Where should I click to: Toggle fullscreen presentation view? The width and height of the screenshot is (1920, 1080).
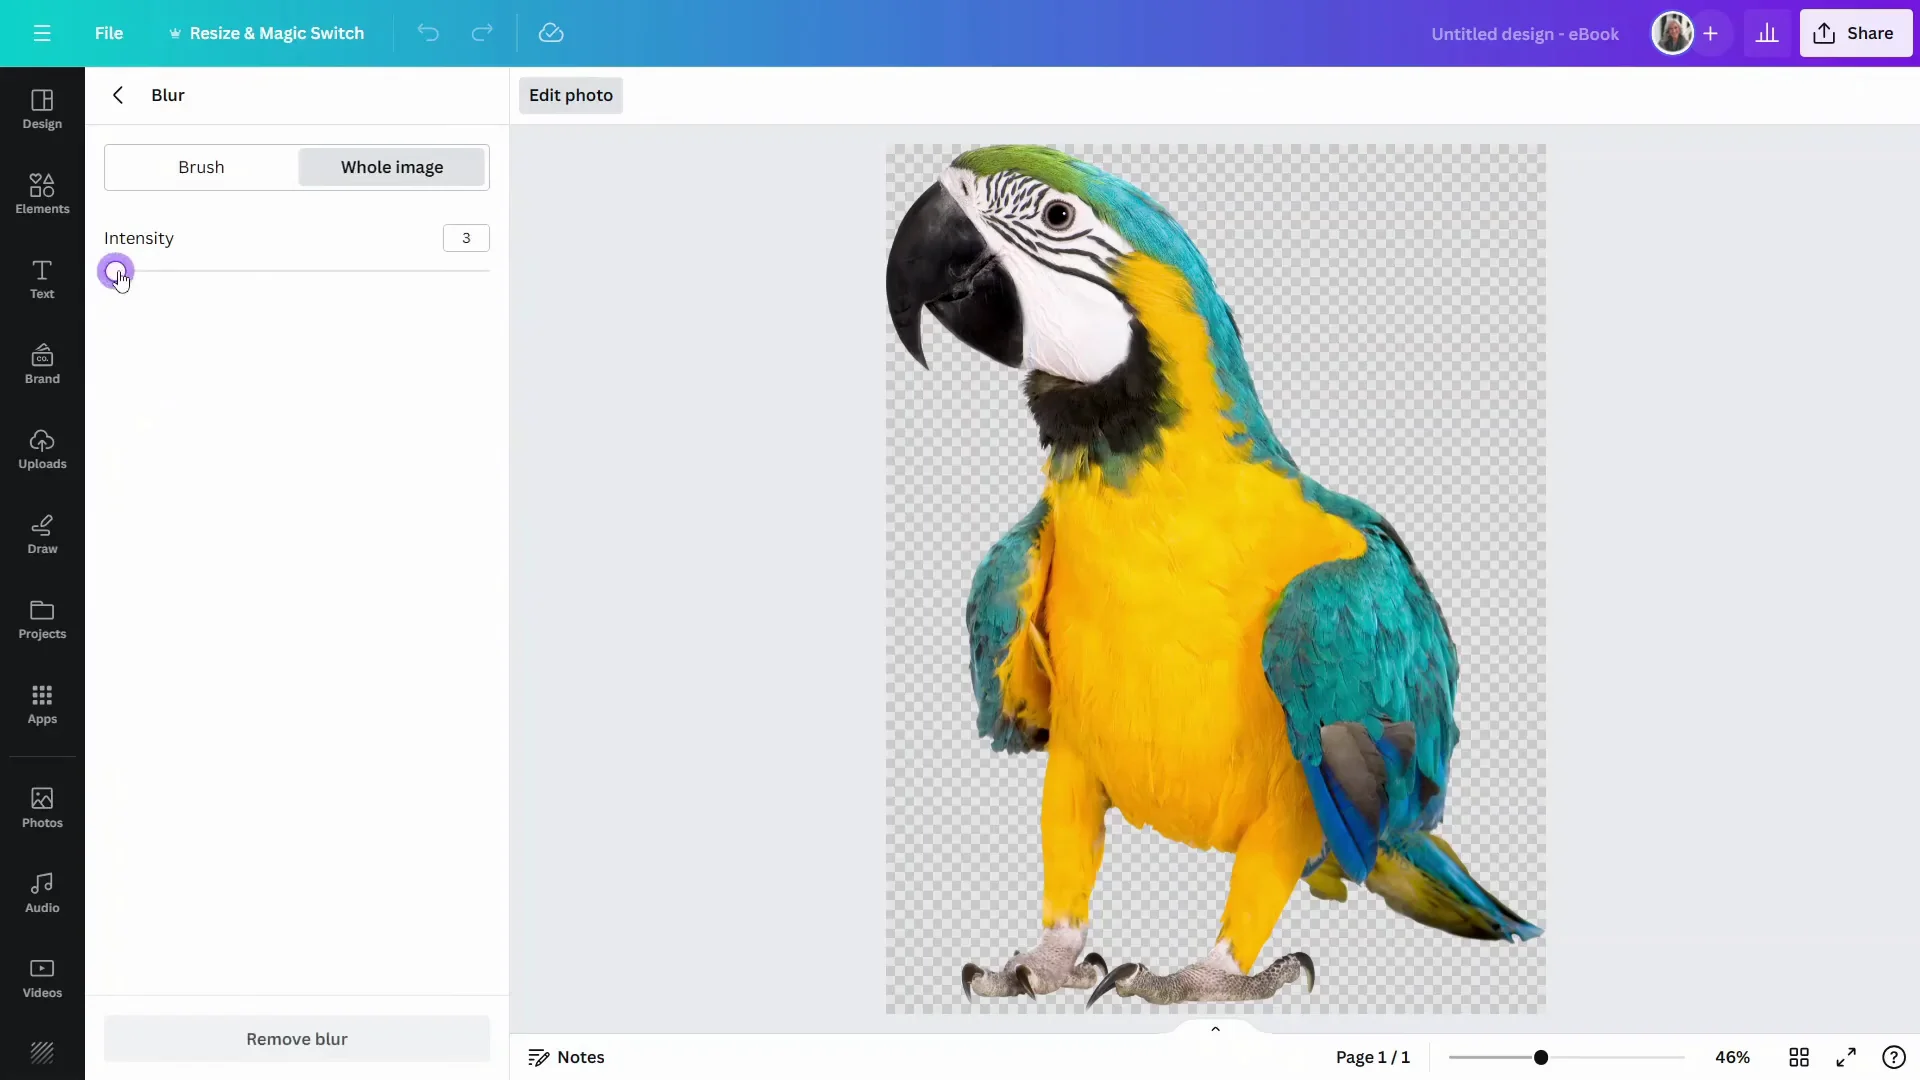[x=1845, y=1057]
